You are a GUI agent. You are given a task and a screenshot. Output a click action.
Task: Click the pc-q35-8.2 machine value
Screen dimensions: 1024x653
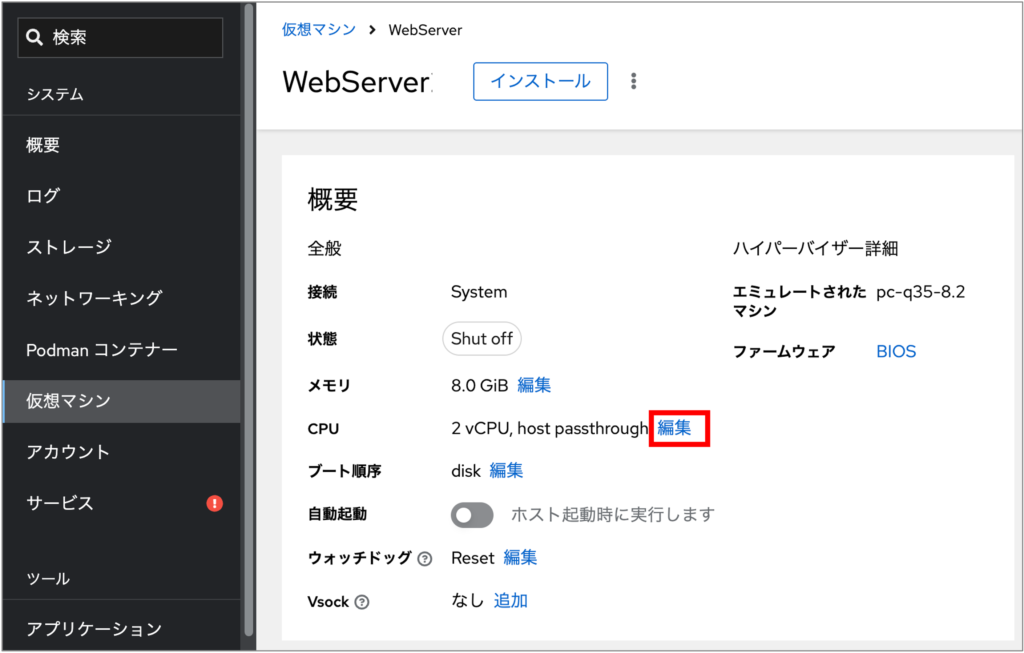coord(920,292)
